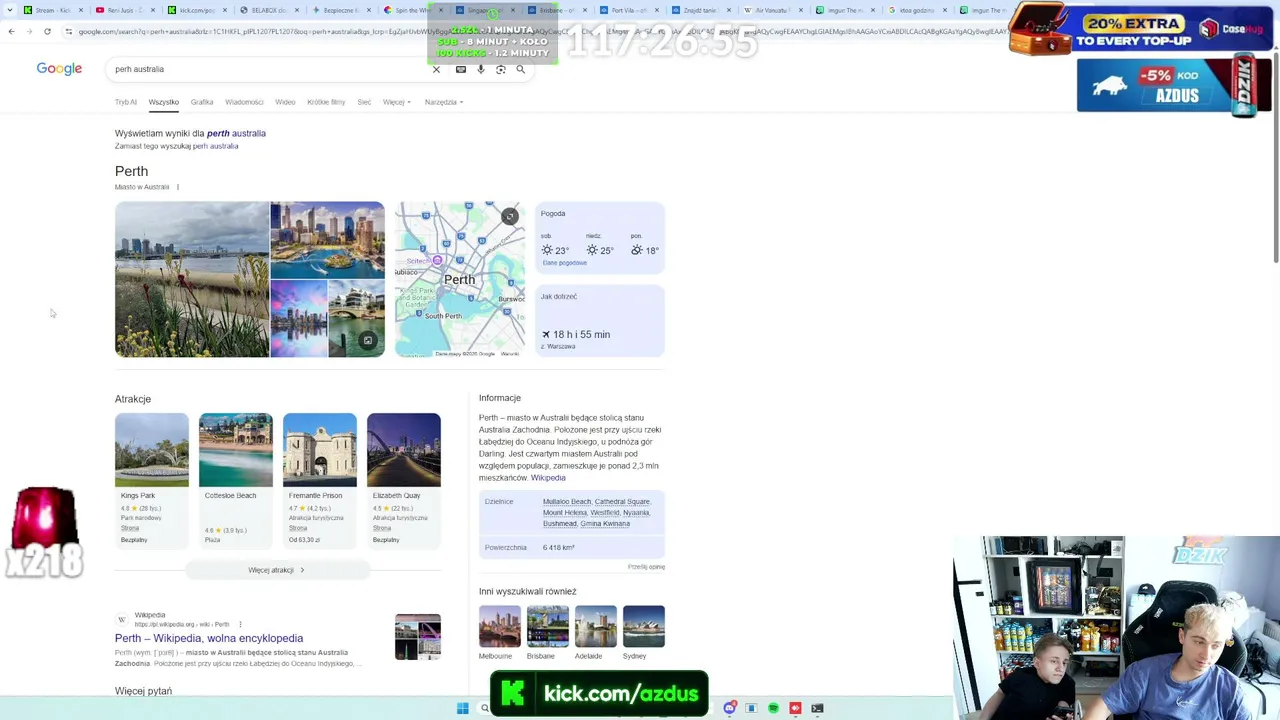Open the Cathedral Square district link
Image resolution: width=1280 pixels, height=720 pixels.
tap(622, 501)
